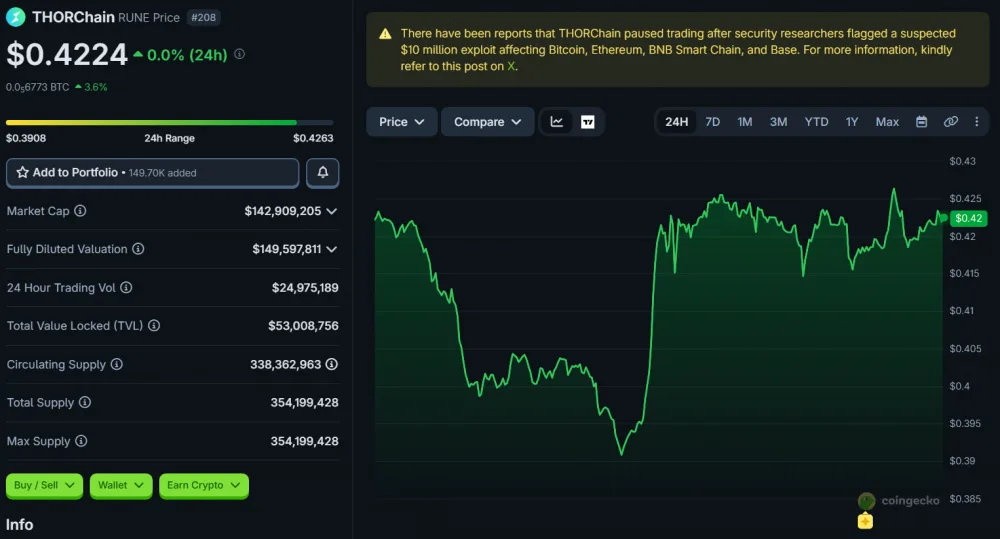Screen dimensions: 1000x539
Task: Open the Compare dropdown
Action: 487,122
